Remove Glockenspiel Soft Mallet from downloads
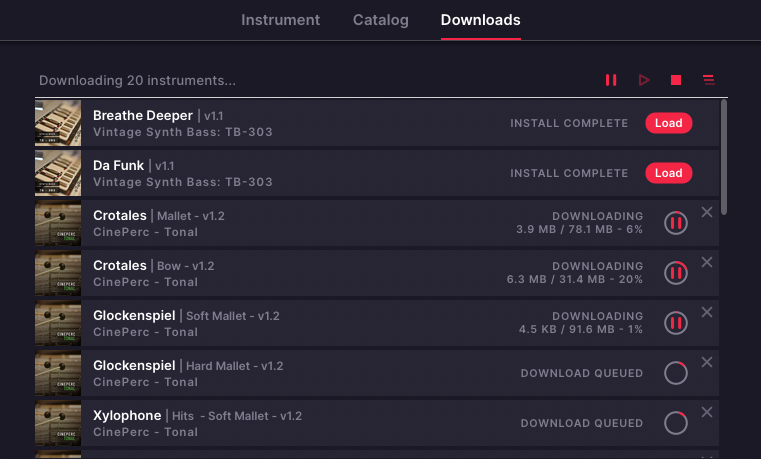Image resolution: width=761 pixels, height=459 pixels. [707, 312]
